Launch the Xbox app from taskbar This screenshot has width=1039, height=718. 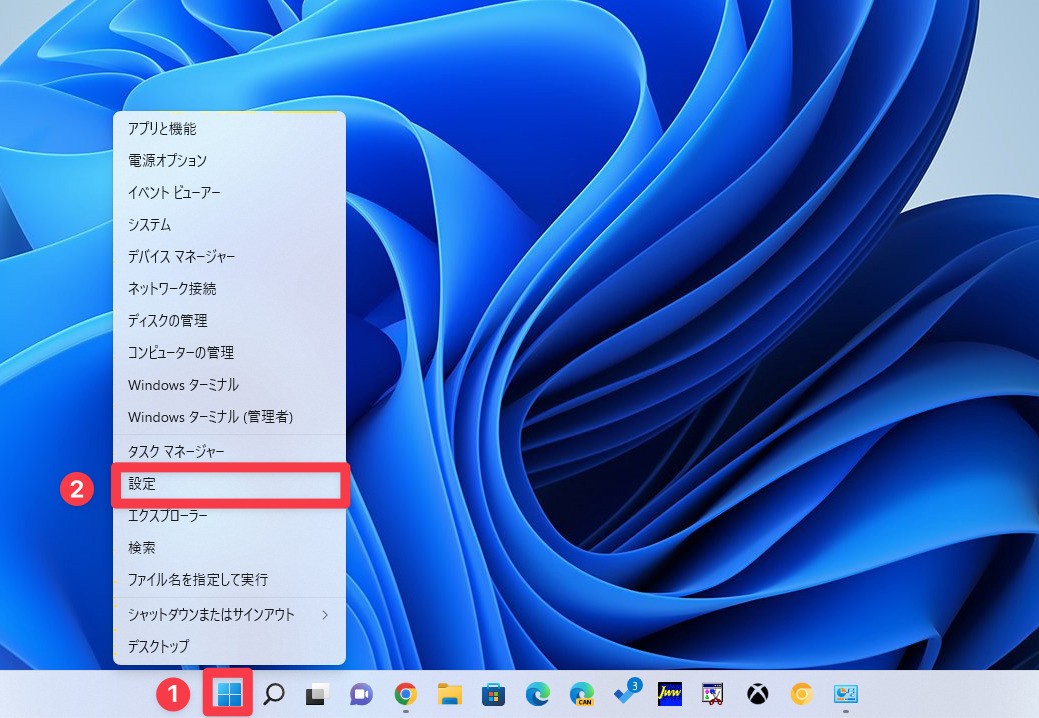click(x=757, y=694)
